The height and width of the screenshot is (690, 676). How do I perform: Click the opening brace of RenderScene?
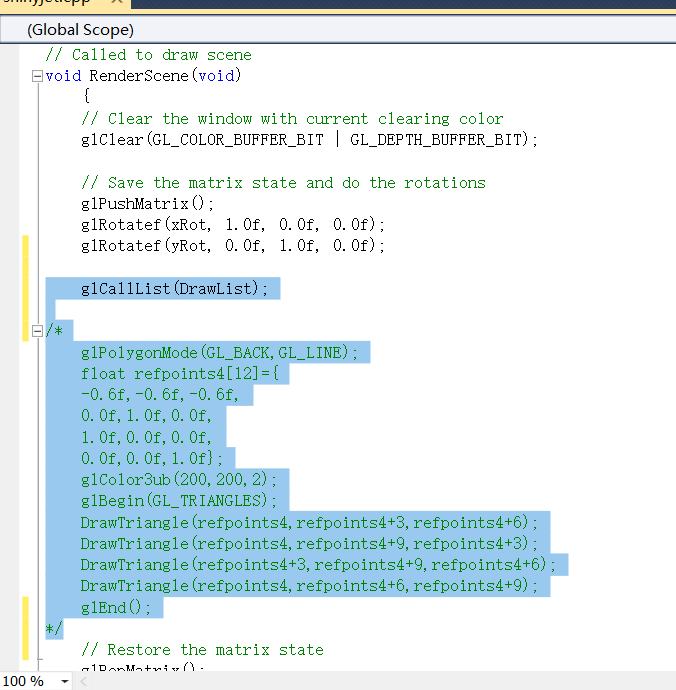(x=87, y=95)
